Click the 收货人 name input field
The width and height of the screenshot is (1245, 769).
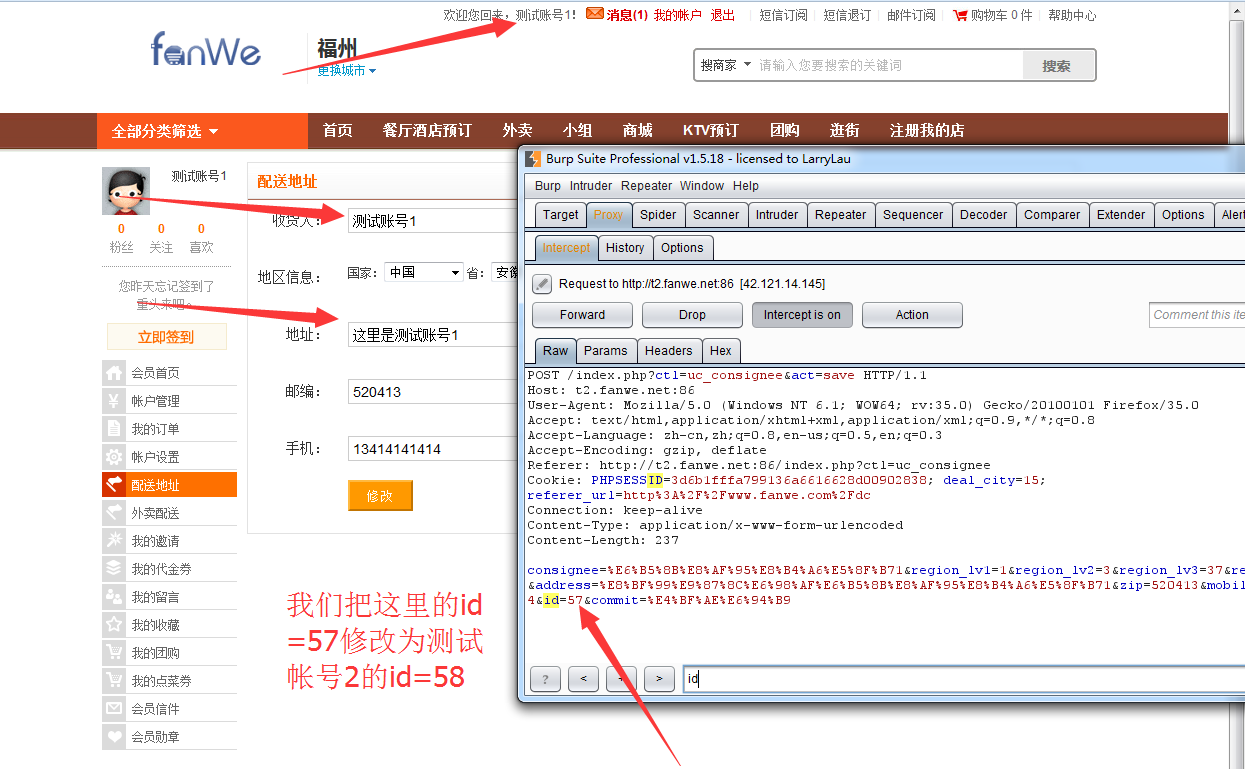click(x=432, y=221)
